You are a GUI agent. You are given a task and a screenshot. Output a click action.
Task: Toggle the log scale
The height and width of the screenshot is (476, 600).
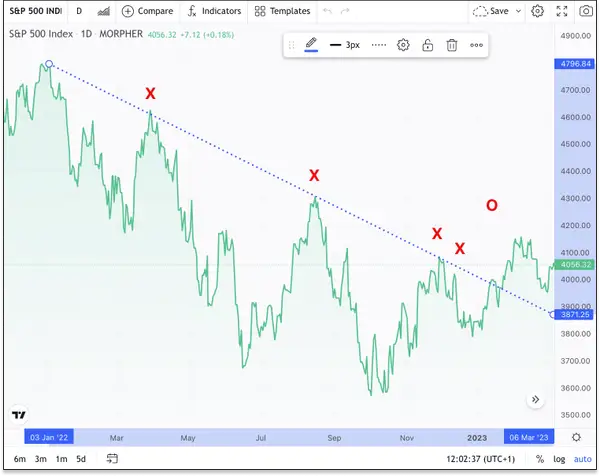(559, 459)
